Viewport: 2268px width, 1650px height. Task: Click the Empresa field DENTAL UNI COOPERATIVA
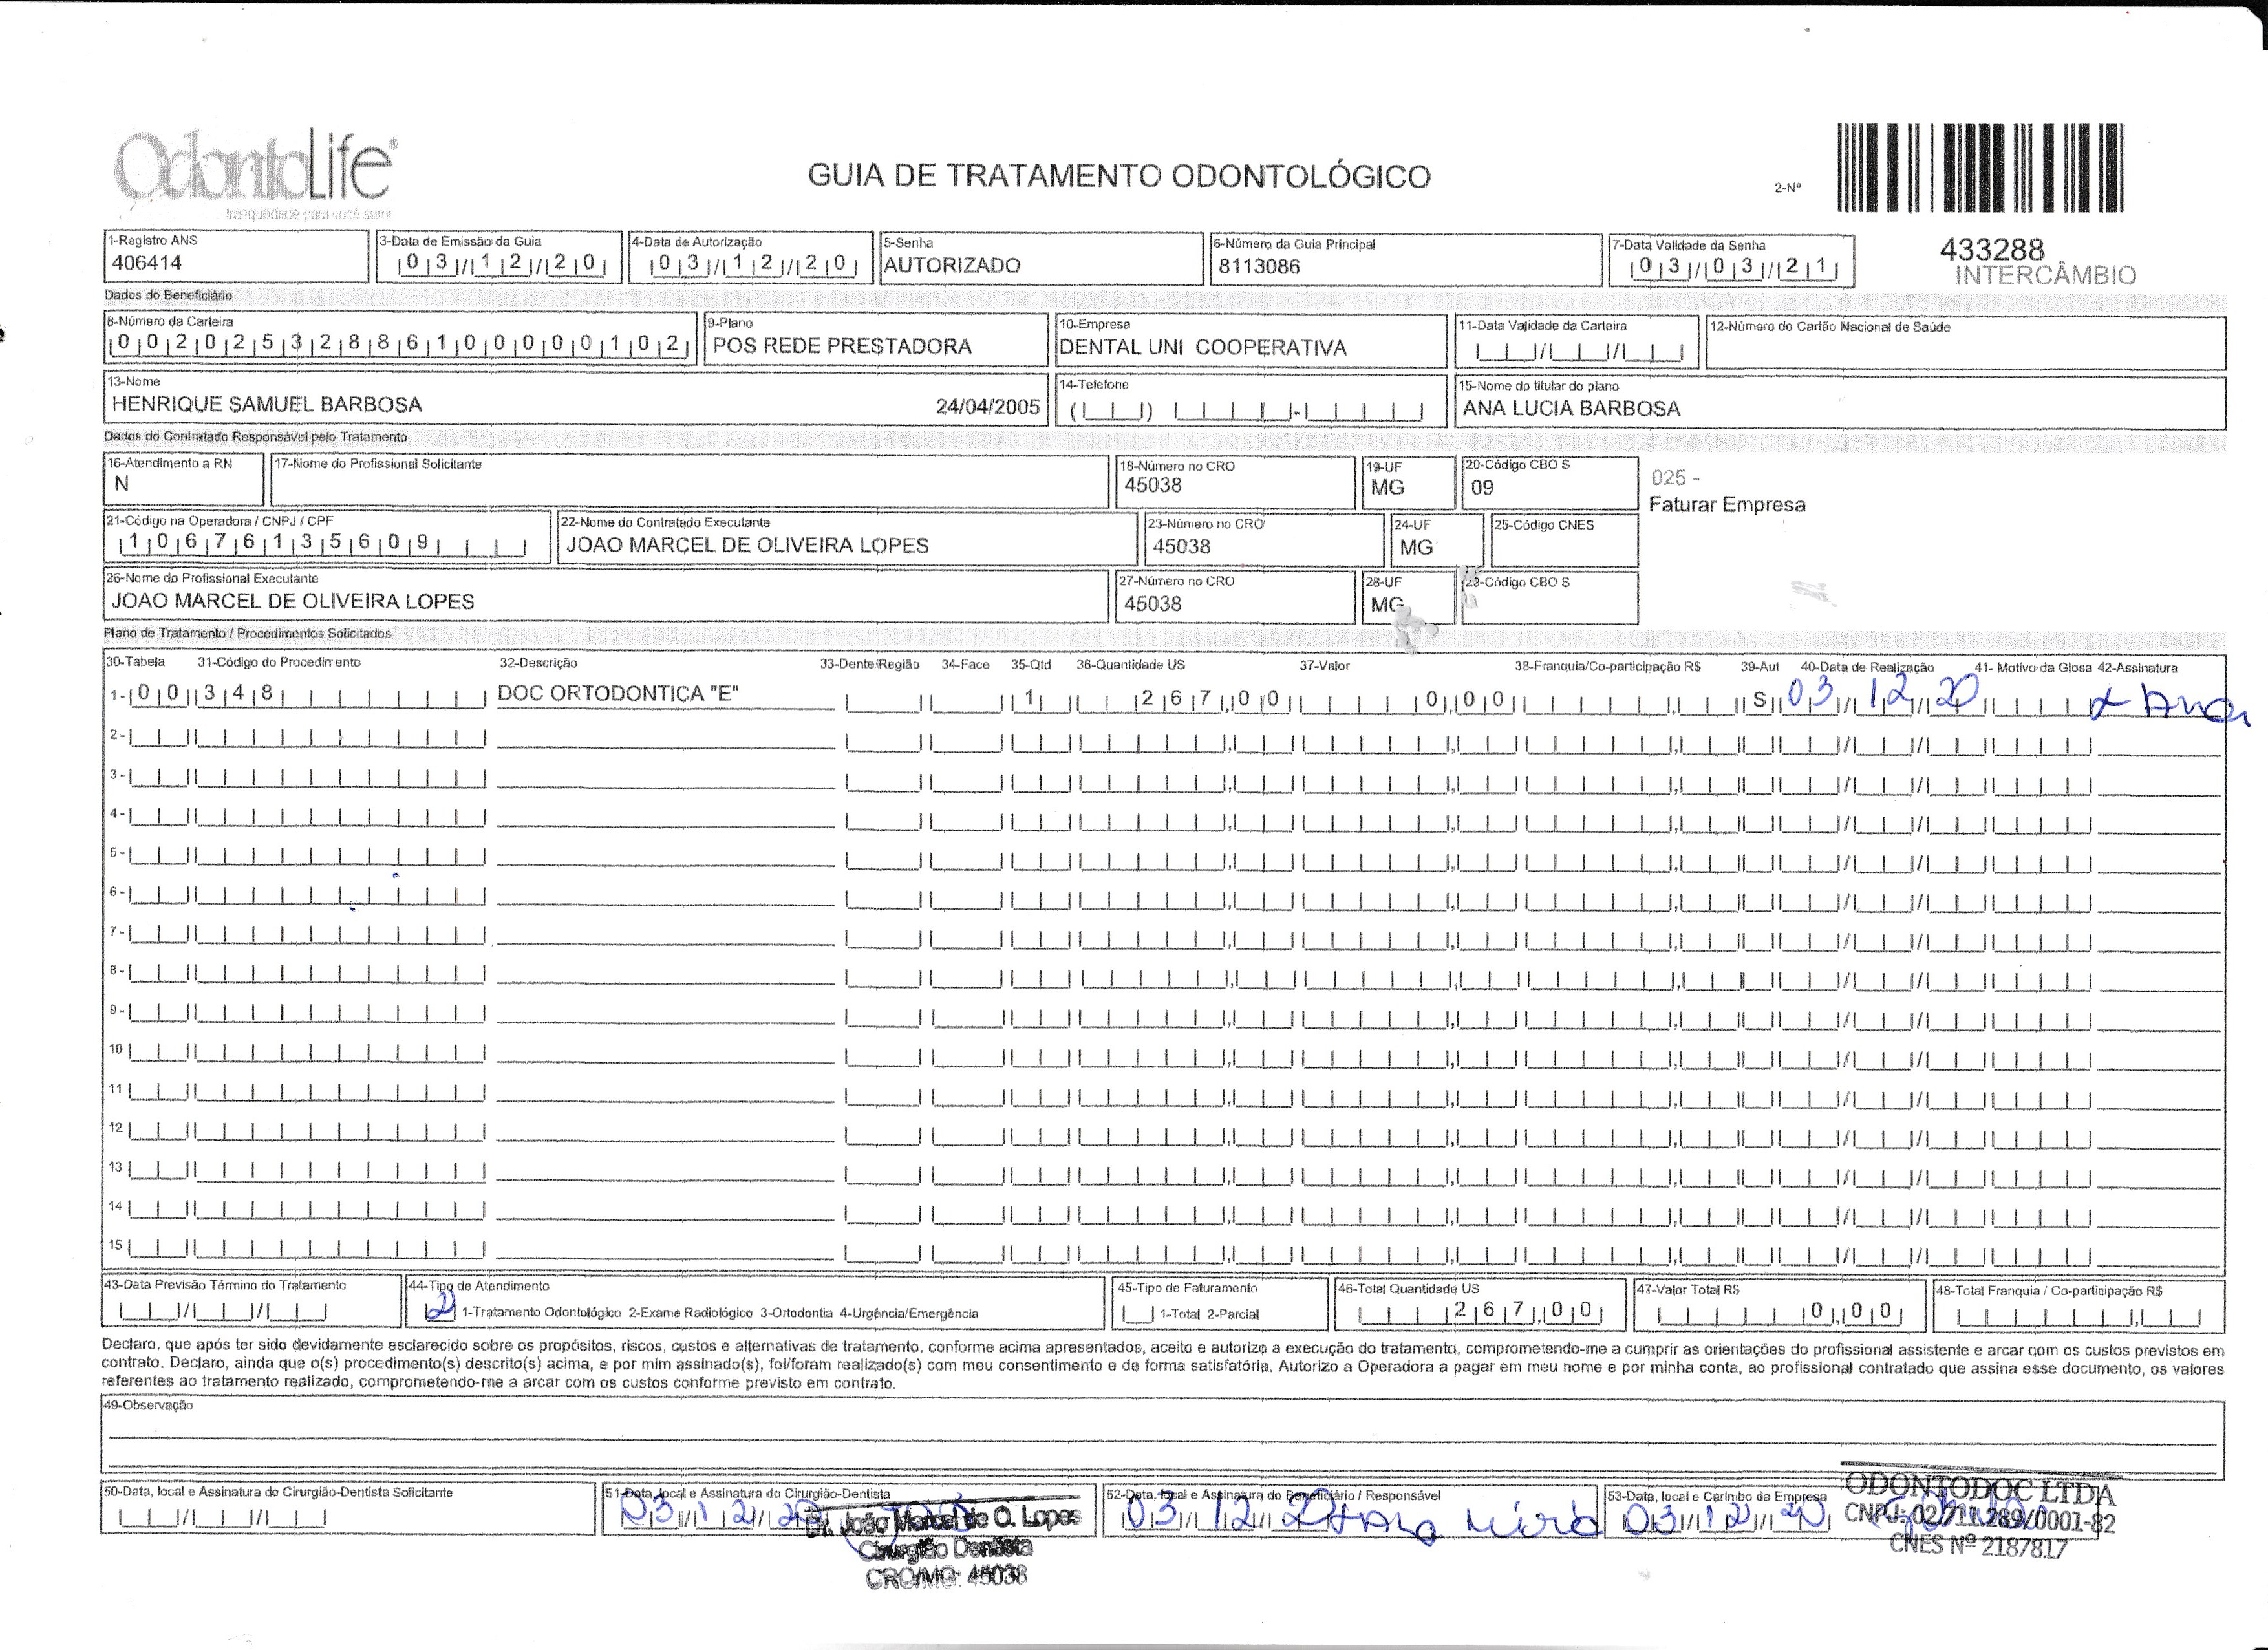1203,348
